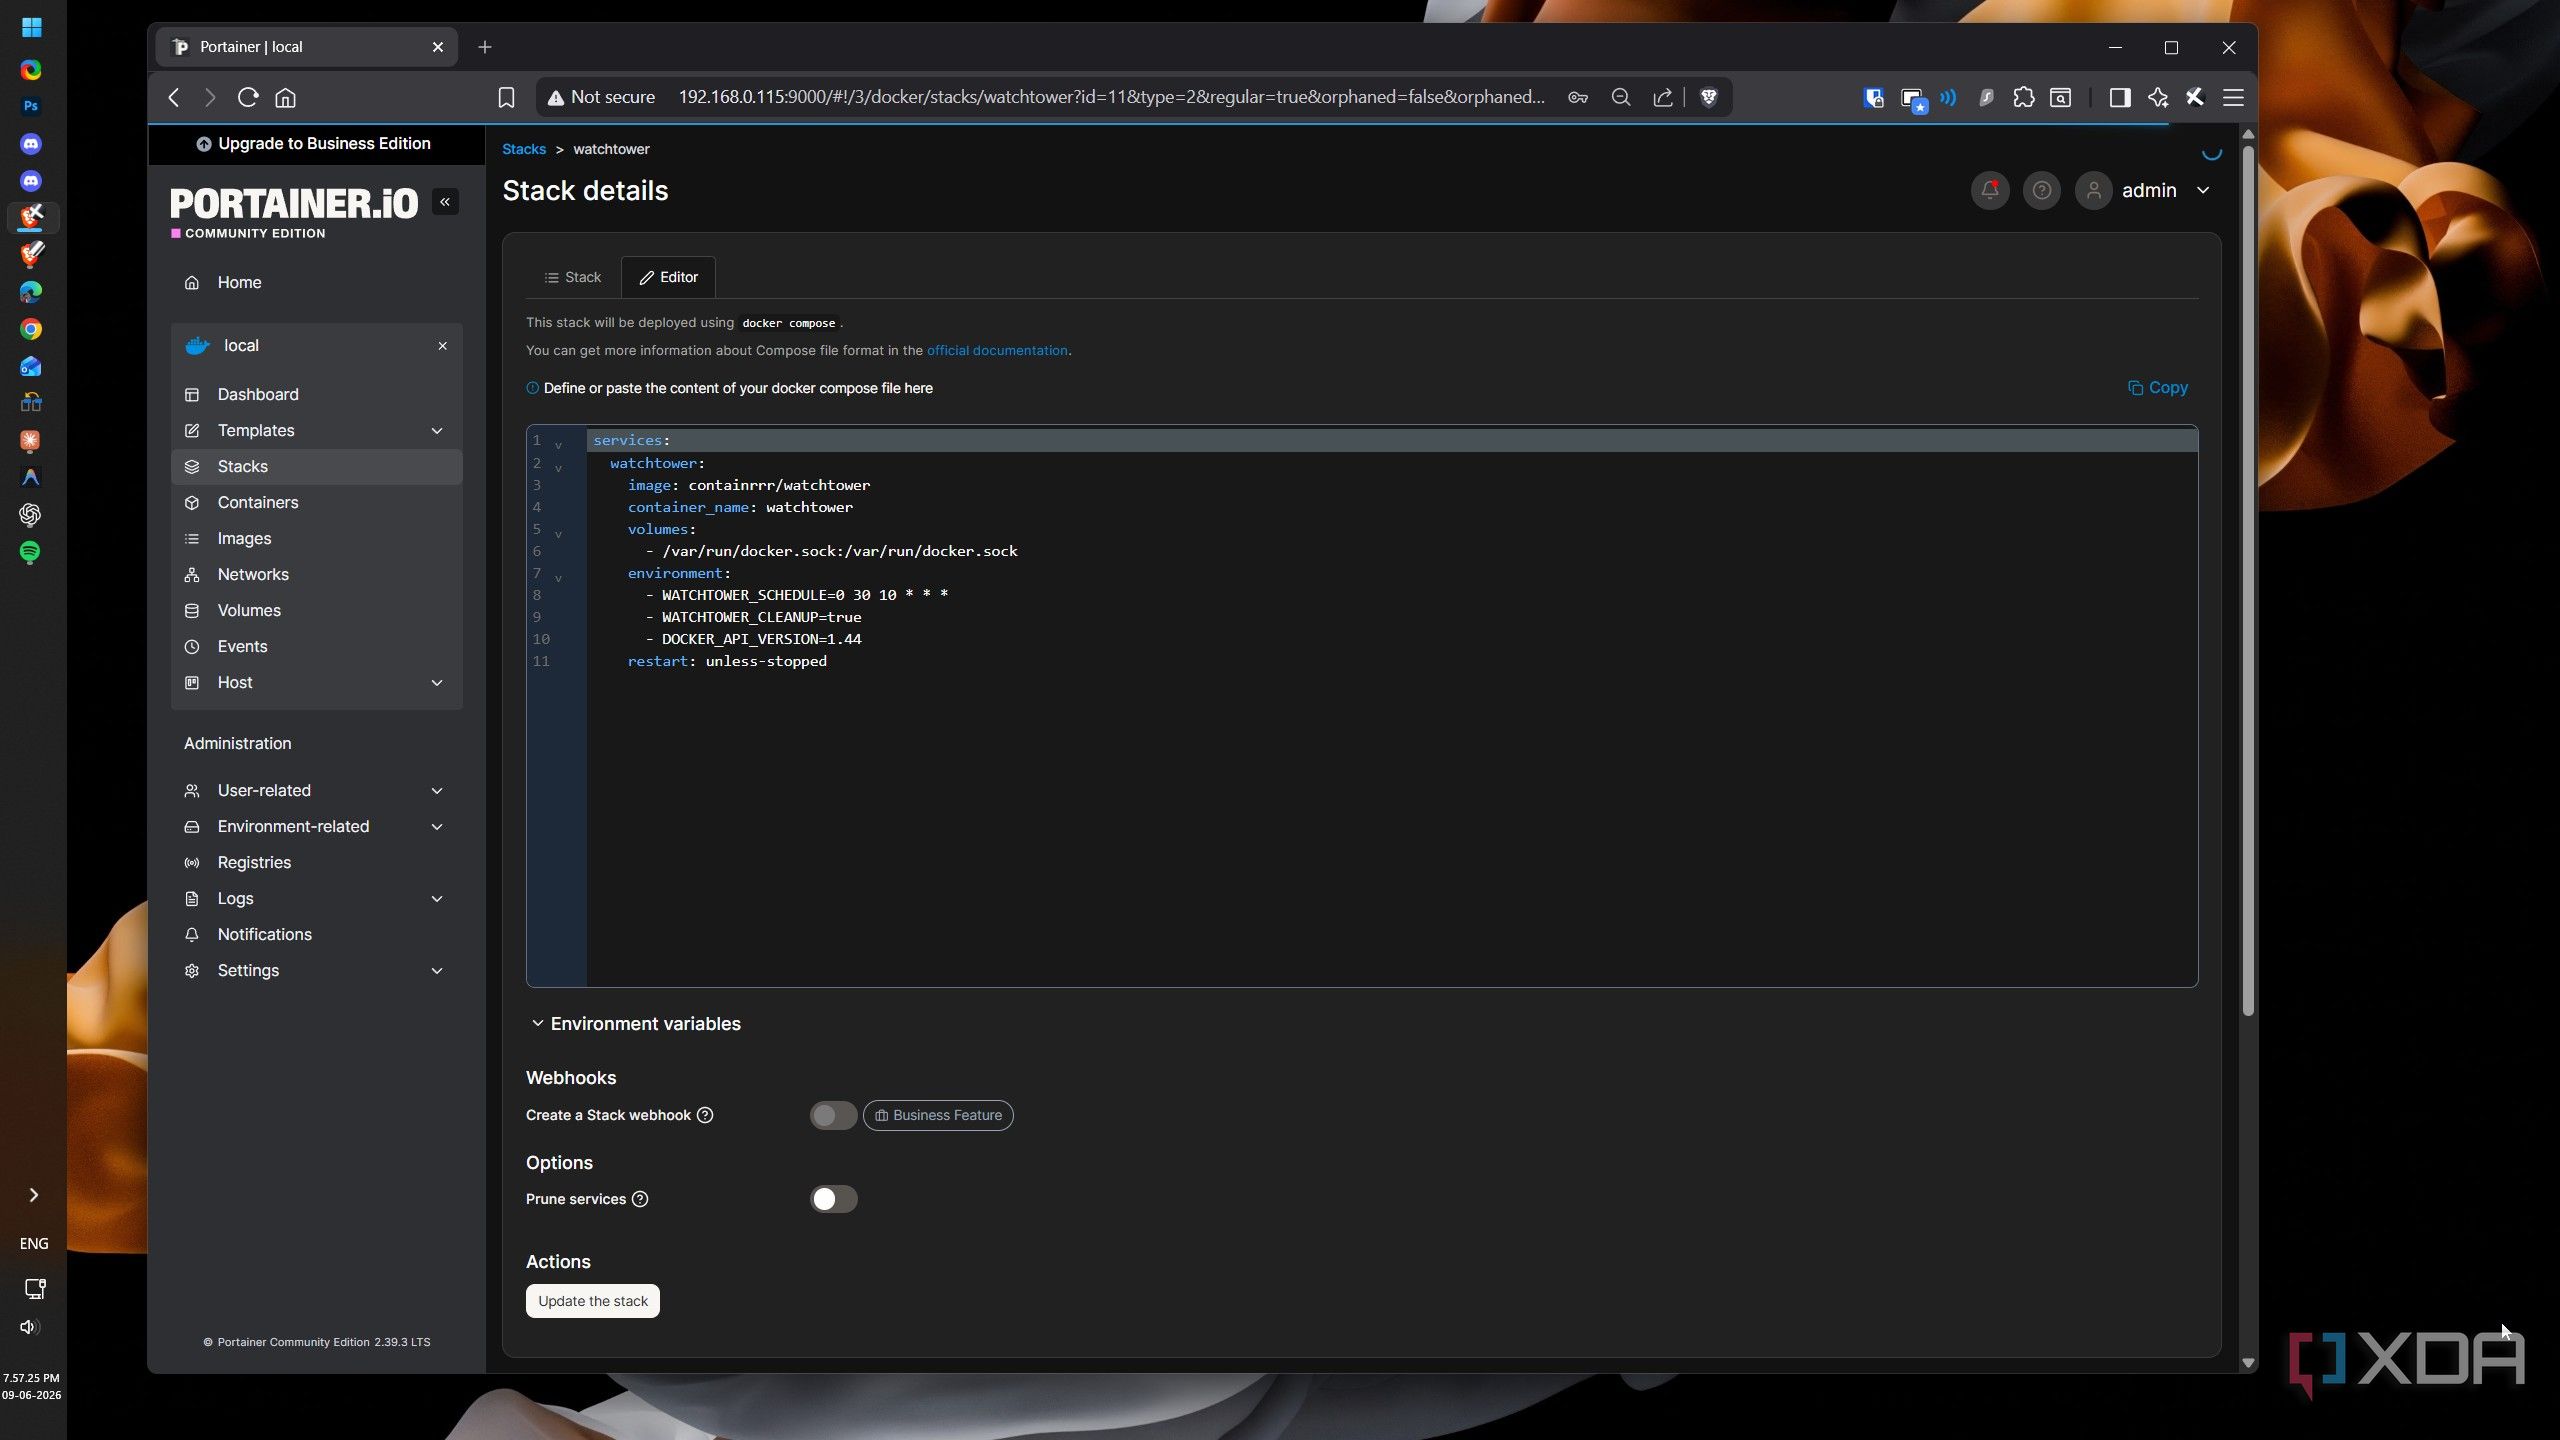Expand the Environment-related section

point(437,827)
